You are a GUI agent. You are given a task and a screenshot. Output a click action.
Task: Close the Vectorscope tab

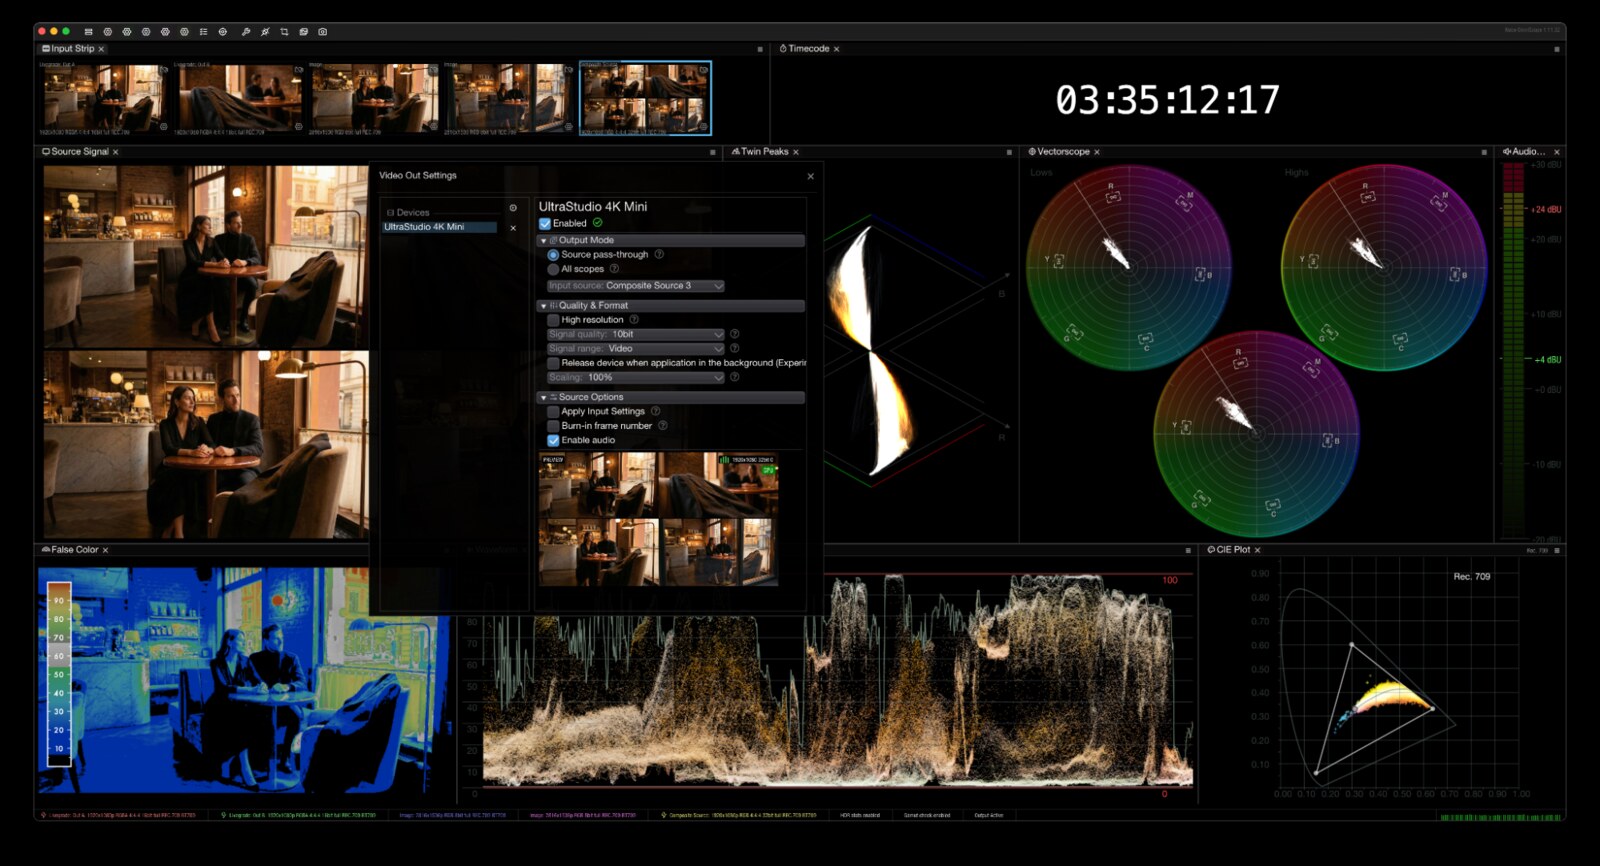[1097, 152]
